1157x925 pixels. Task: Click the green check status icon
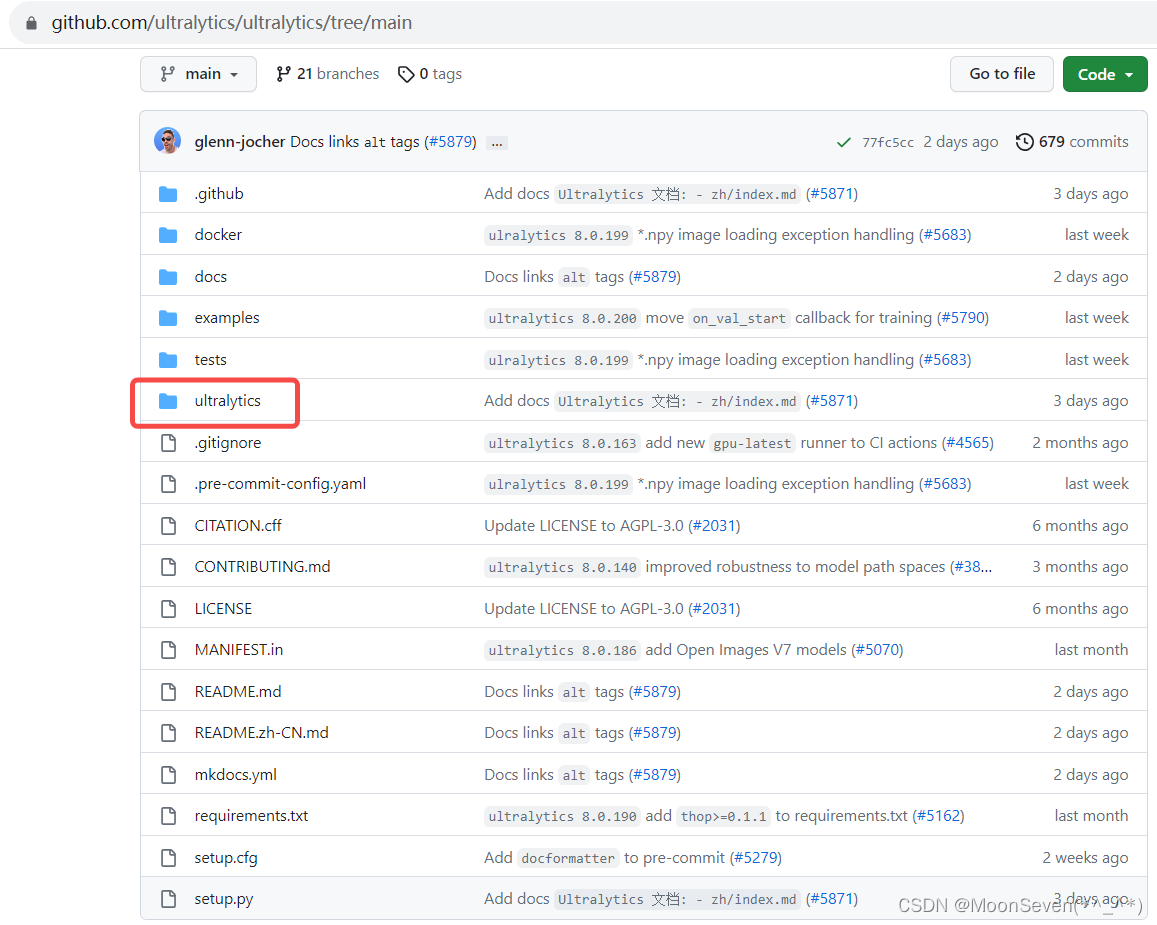[843, 142]
